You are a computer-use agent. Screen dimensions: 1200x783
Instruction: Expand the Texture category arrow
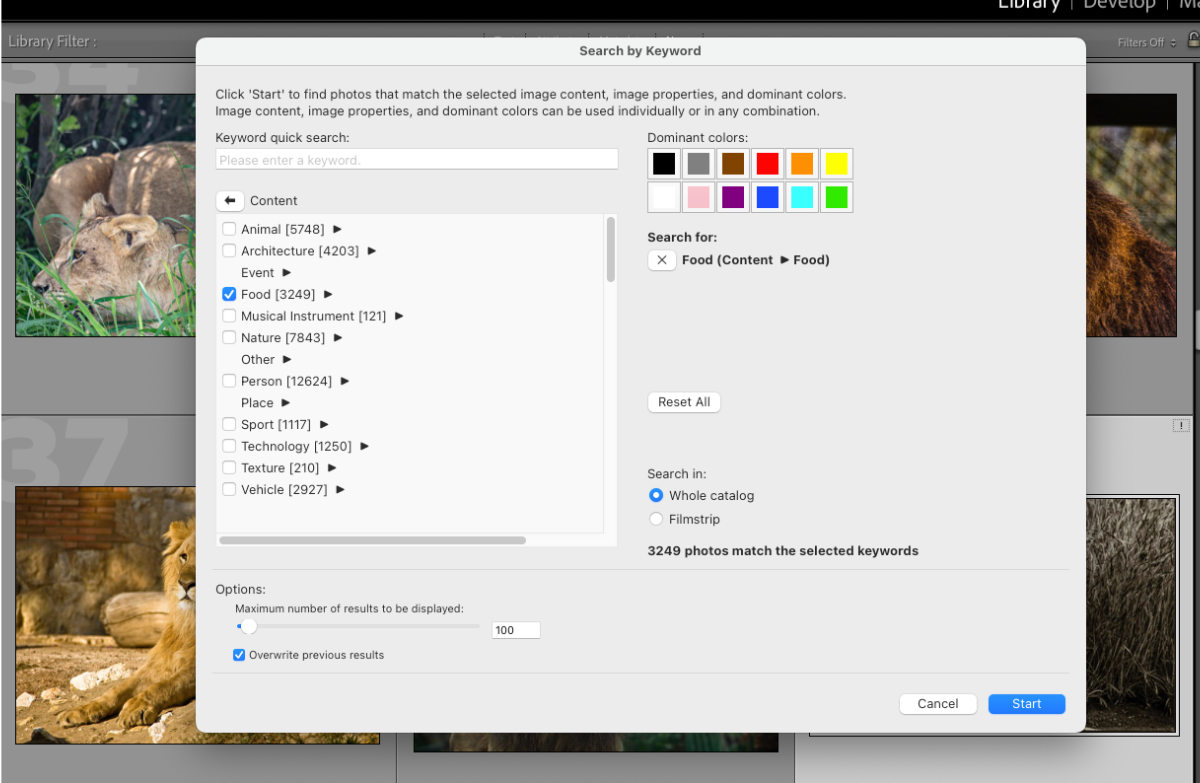(x=332, y=468)
